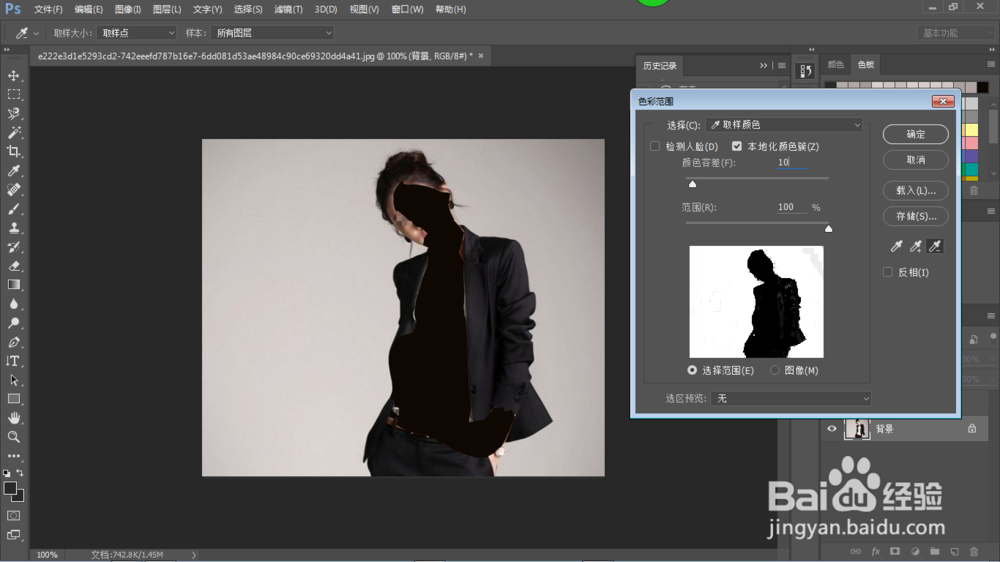Click the 存储(S)... Save button

915,216
